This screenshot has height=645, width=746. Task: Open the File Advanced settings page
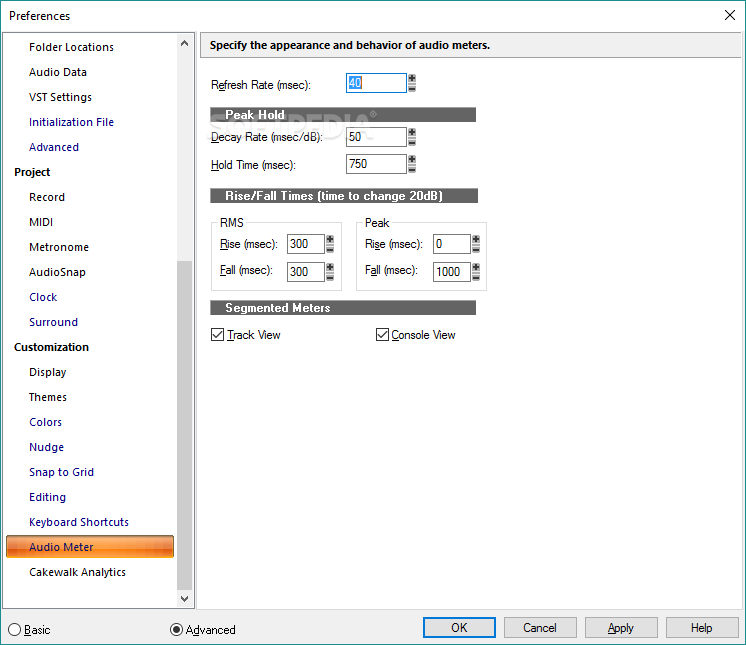pyautogui.click(x=54, y=147)
